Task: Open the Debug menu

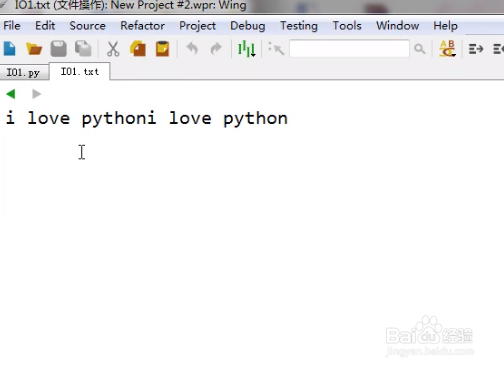Action: point(248,26)
